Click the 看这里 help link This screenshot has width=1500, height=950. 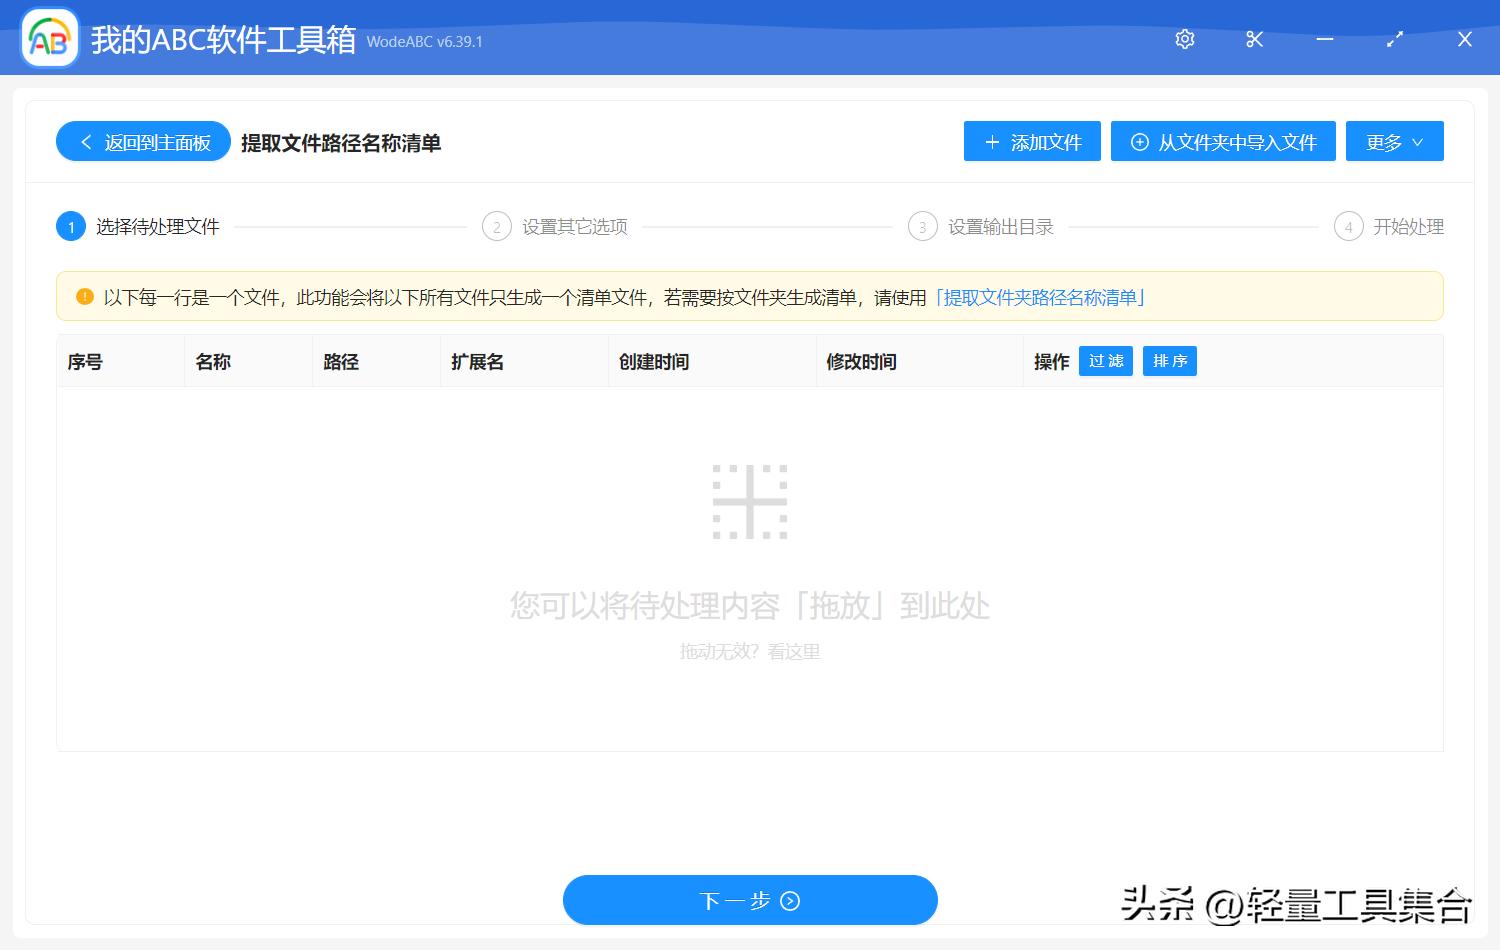click(x=793, y=651)
